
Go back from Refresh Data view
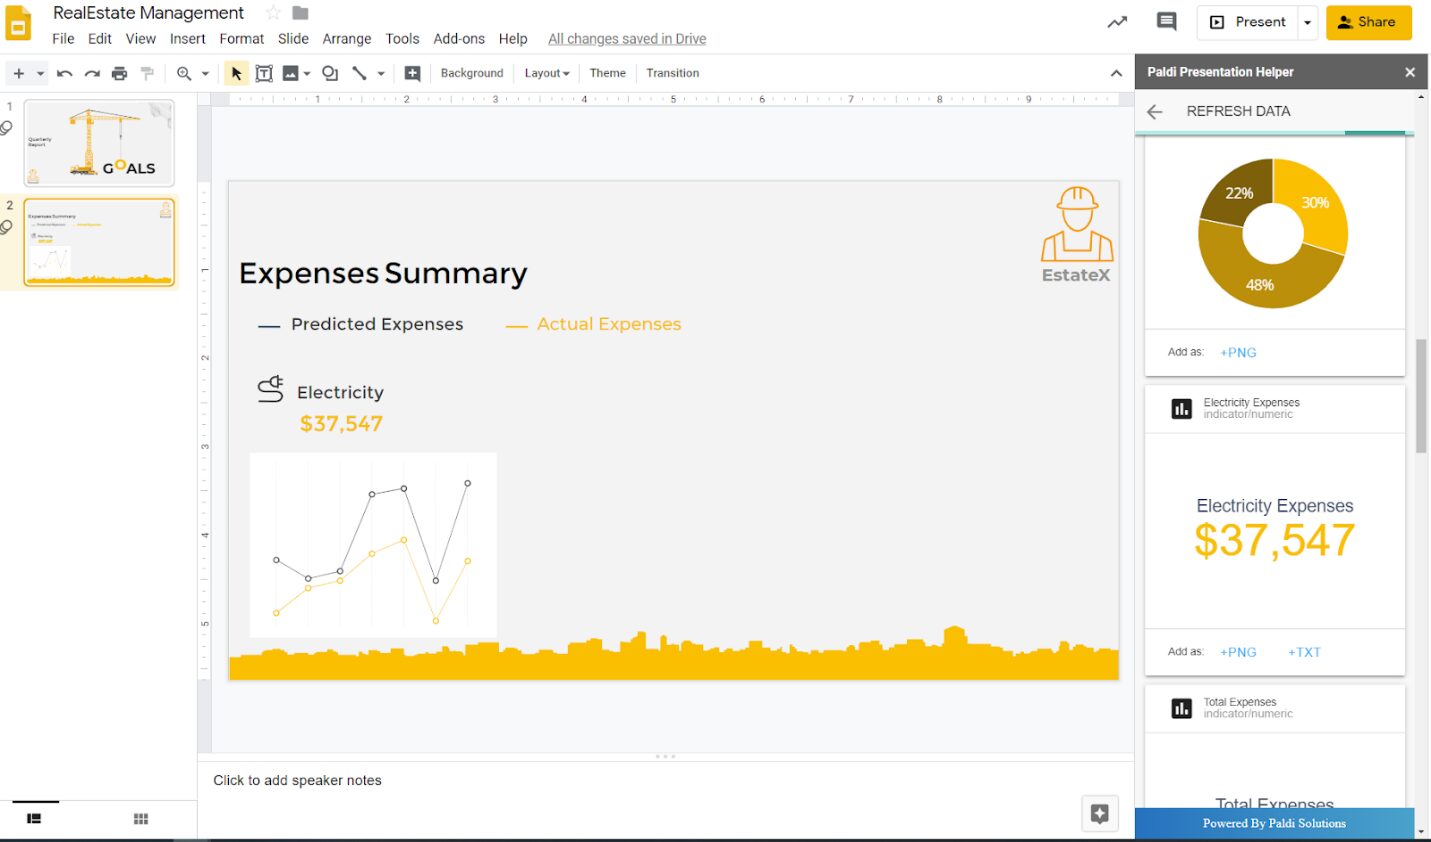pos(1154,111)
